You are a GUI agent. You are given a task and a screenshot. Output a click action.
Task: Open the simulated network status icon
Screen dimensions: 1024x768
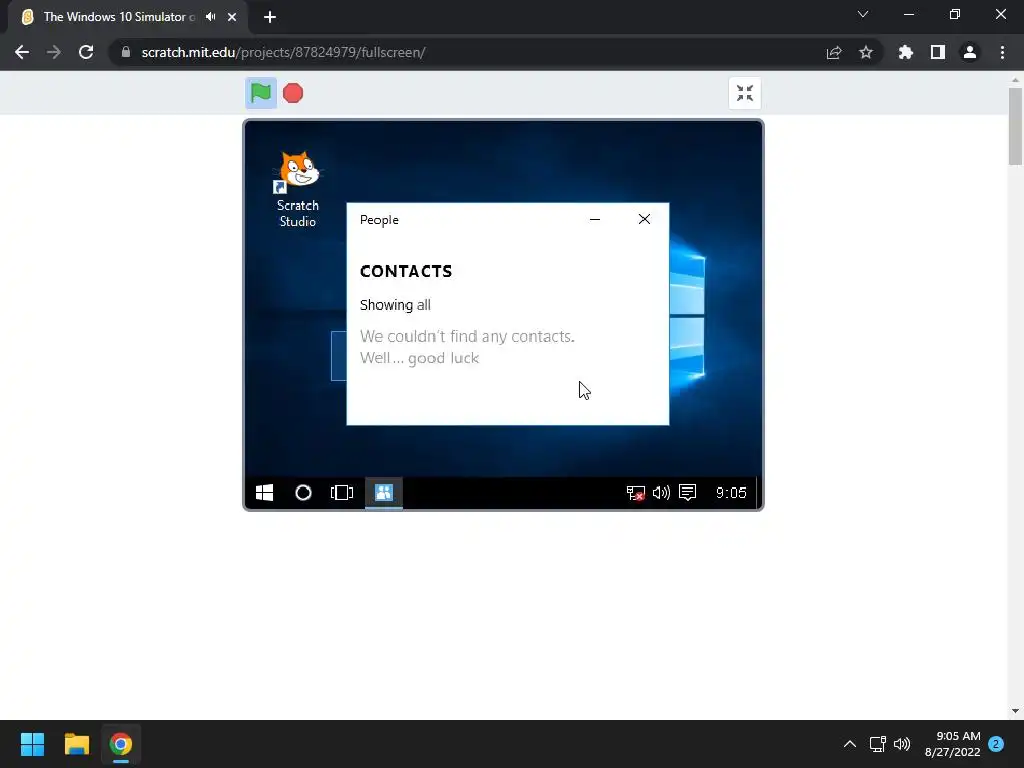635,493
